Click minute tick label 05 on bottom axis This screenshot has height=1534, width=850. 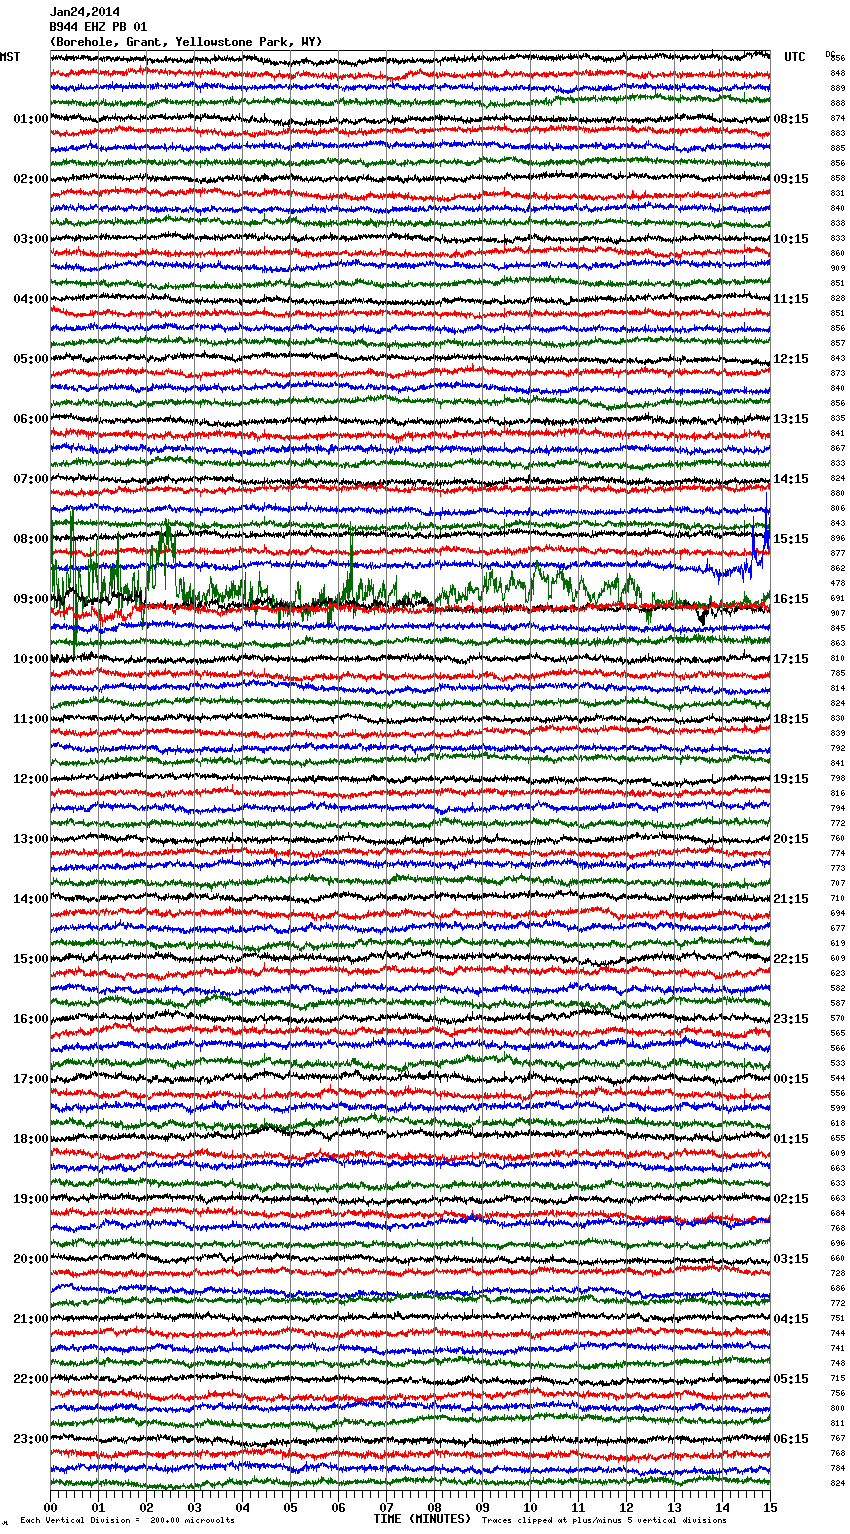tap(290, 1507)
